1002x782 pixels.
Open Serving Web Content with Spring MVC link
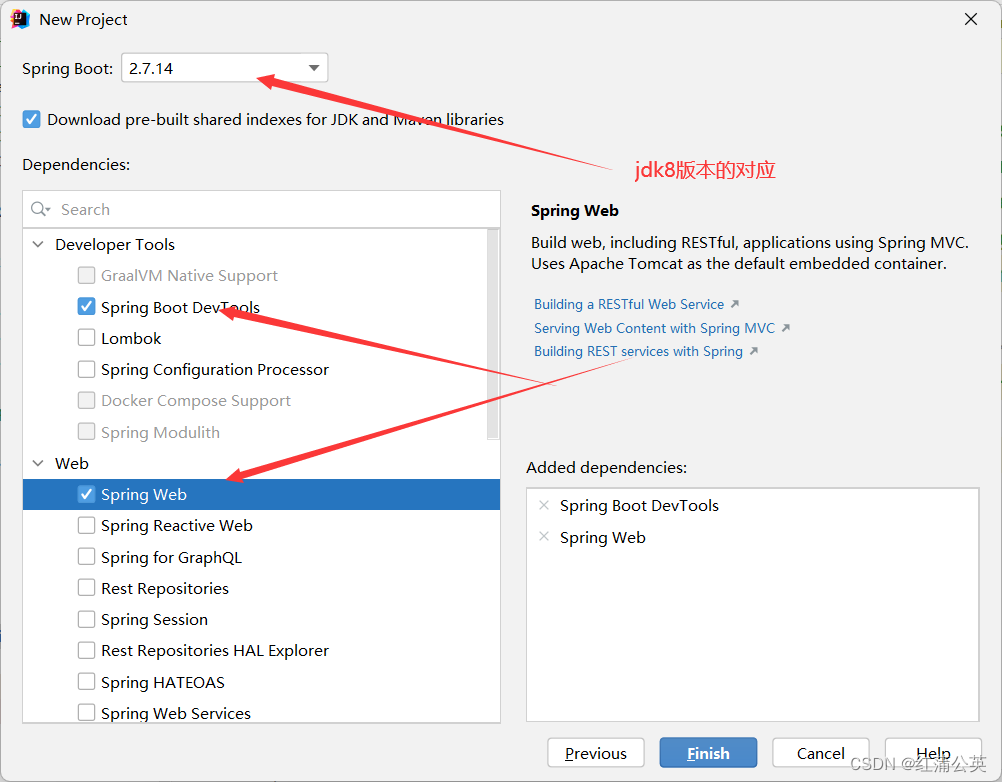pyautogui.click(x=654, y=328)
